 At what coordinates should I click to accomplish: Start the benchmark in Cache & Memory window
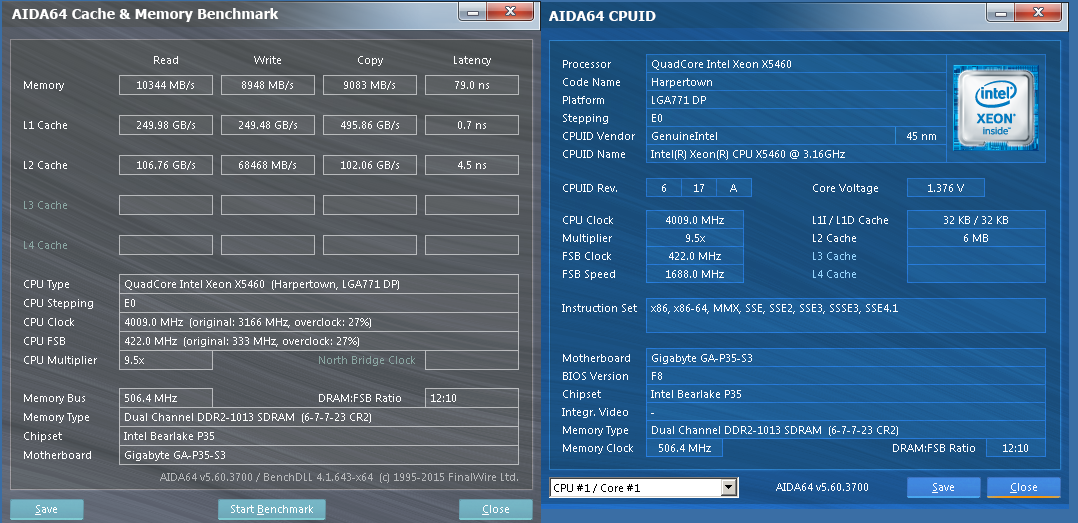(272, 509)
